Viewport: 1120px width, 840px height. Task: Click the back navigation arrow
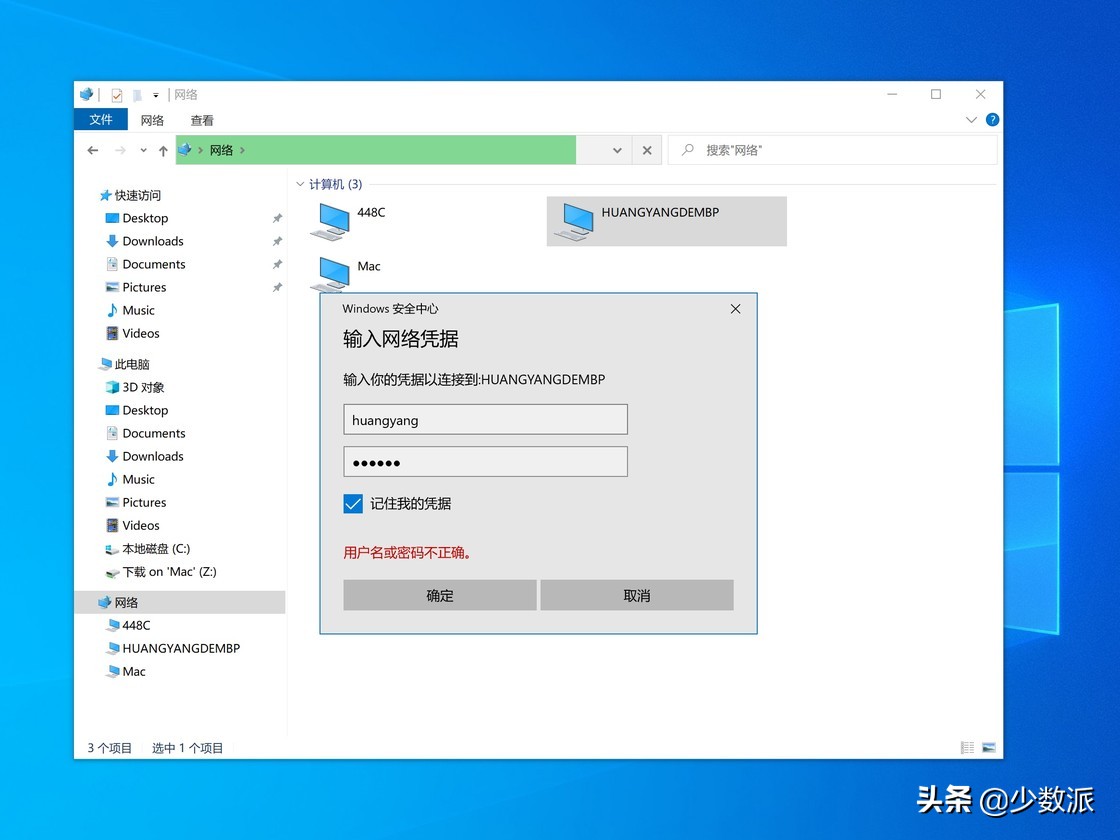(x=92, y=150)
